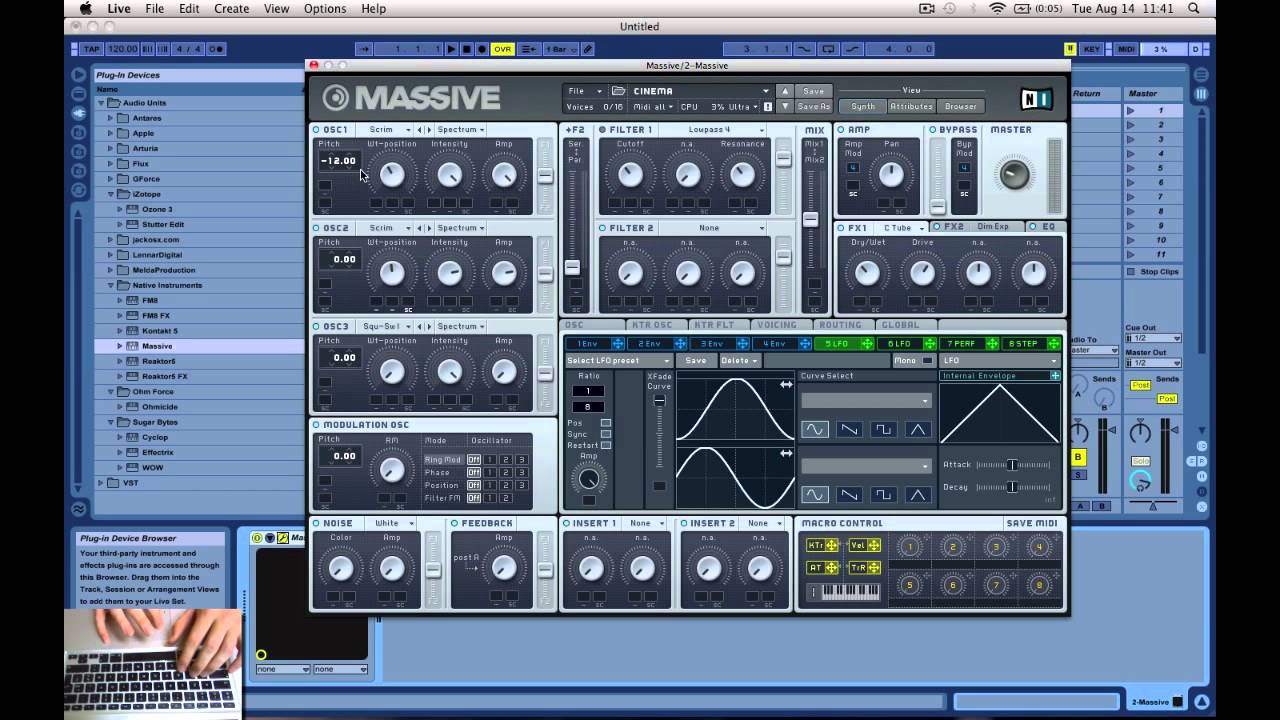1280x720 pixels.
Task: Select triangle wave in upper curve row
Action: click(917, 429)
